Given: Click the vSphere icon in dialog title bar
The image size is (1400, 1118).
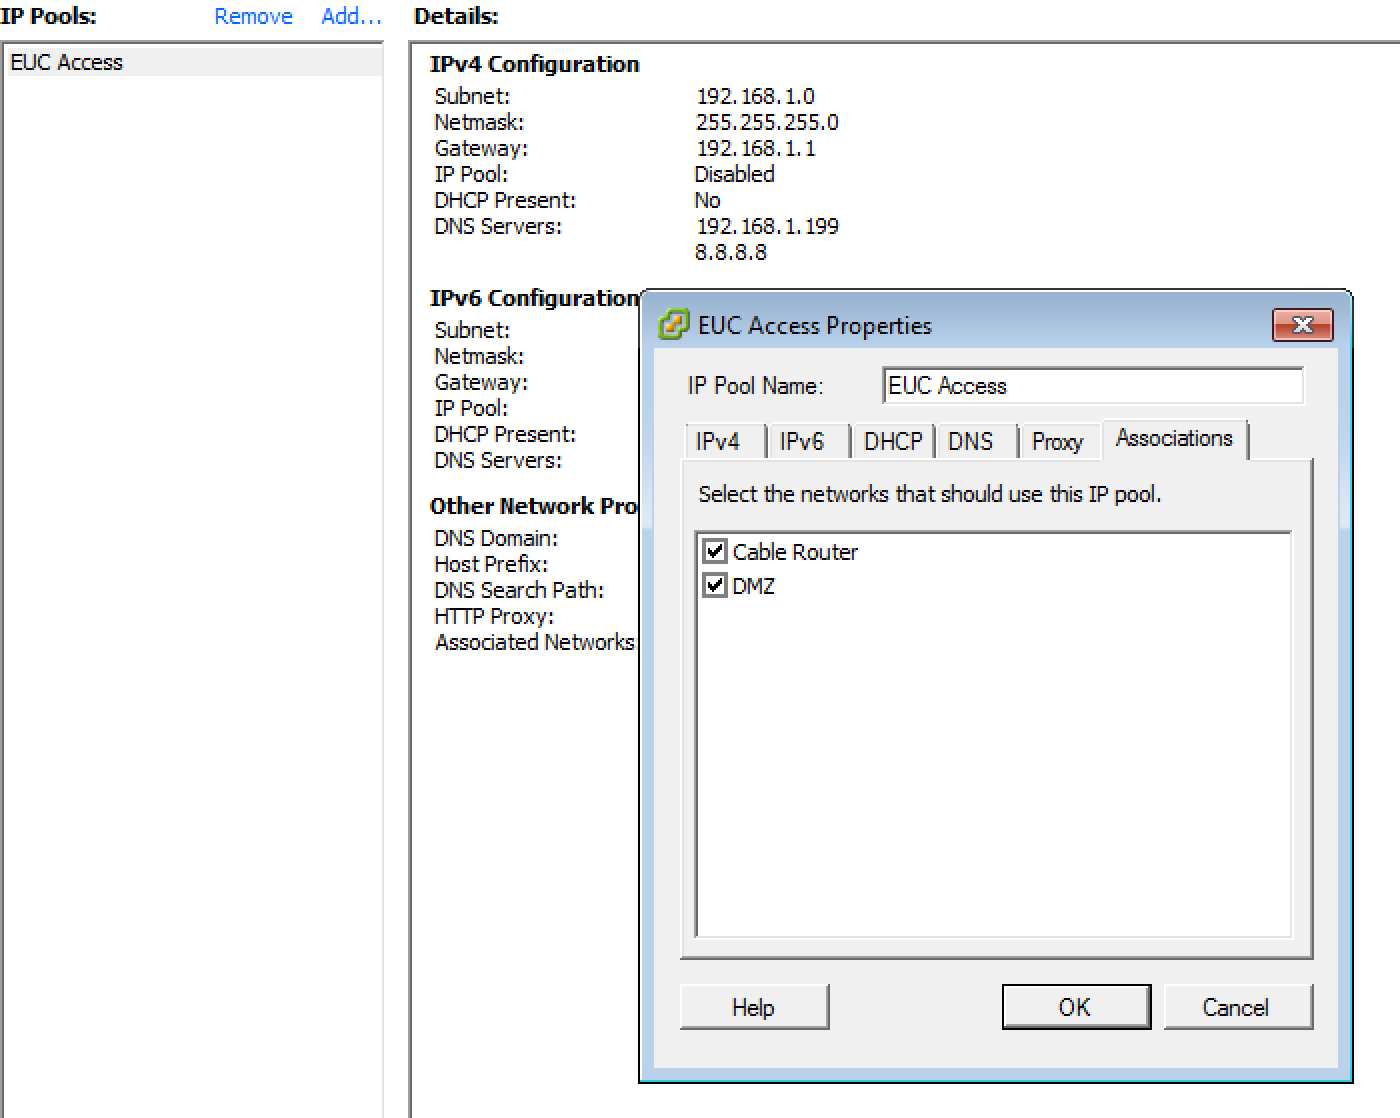Looking at the screenshot, I should [674, 325].
